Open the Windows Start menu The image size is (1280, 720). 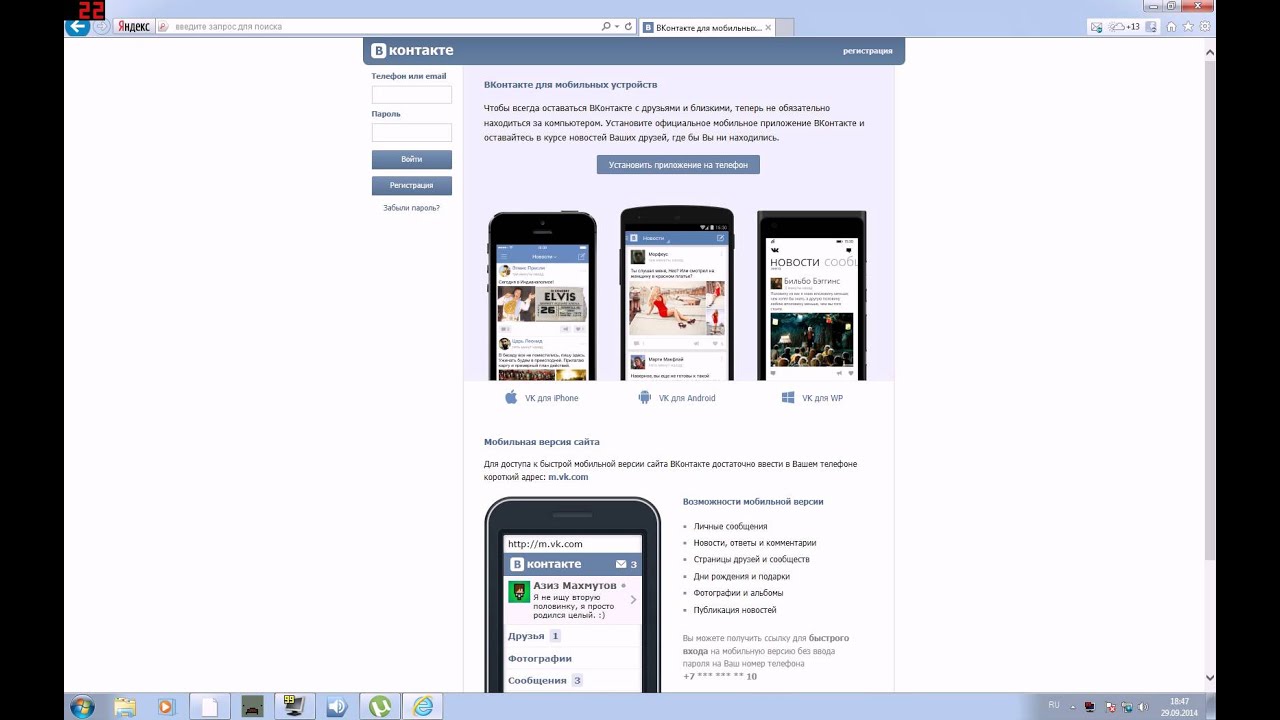click(83, 707)
